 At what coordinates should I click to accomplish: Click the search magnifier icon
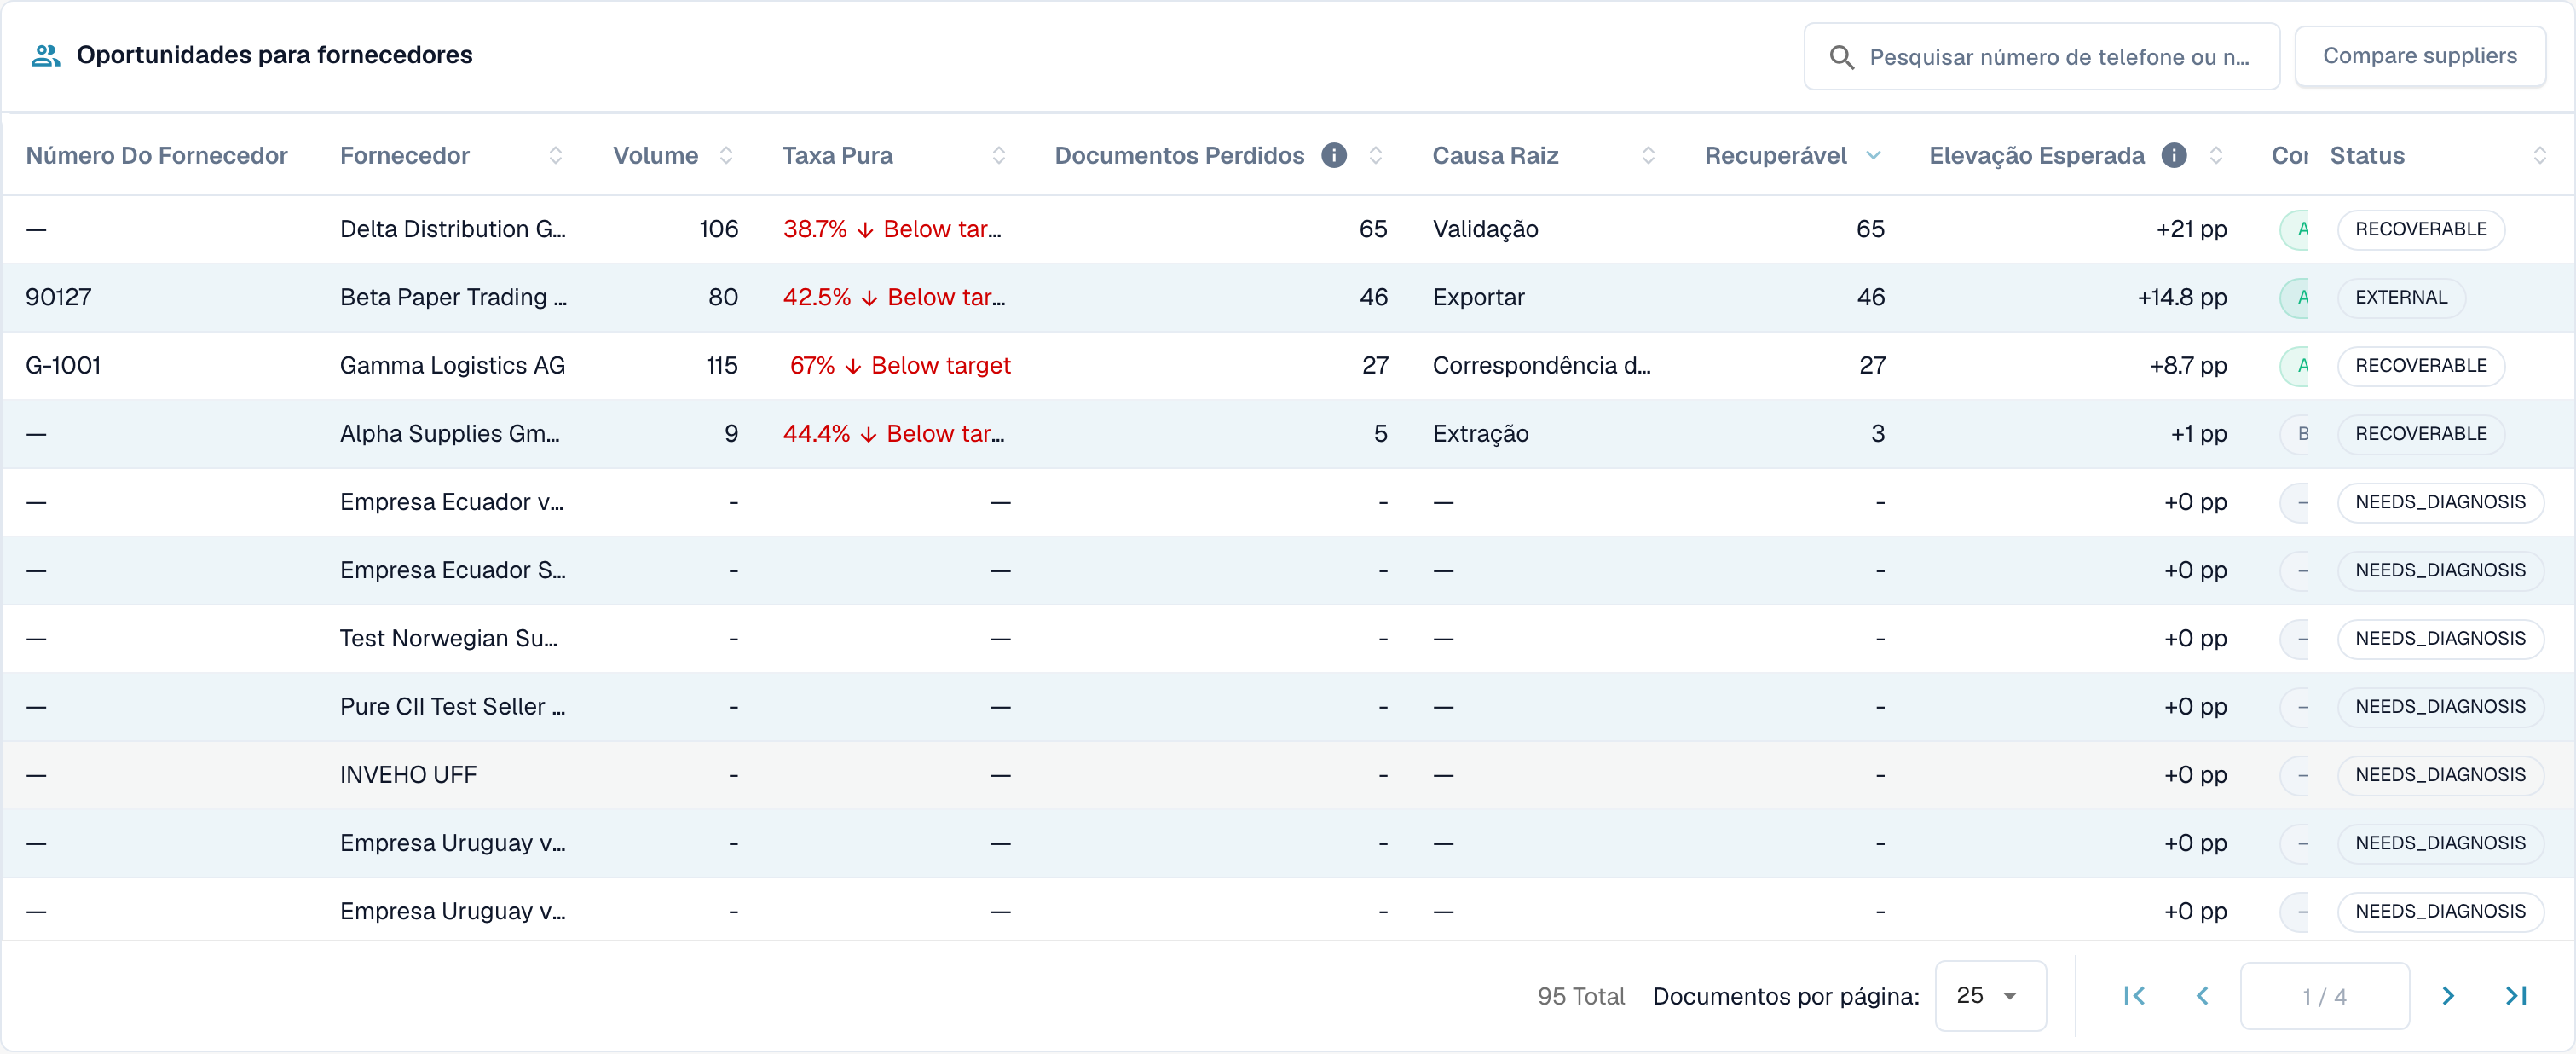pyautogui.click(x=1841, y=57)
